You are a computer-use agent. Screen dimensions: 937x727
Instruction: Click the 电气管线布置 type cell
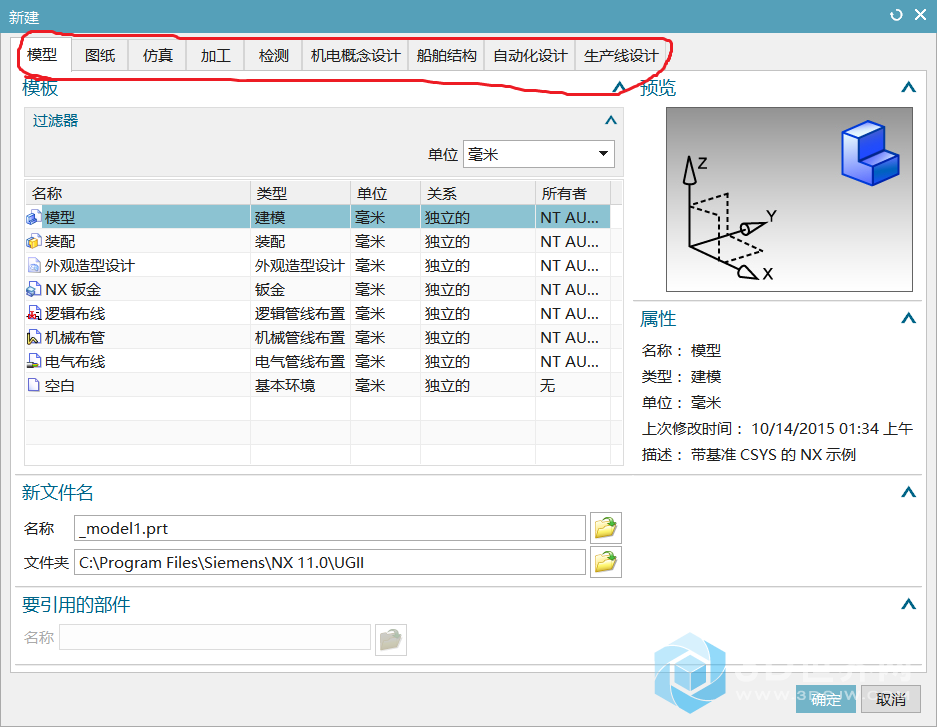(x=300, y=361)
